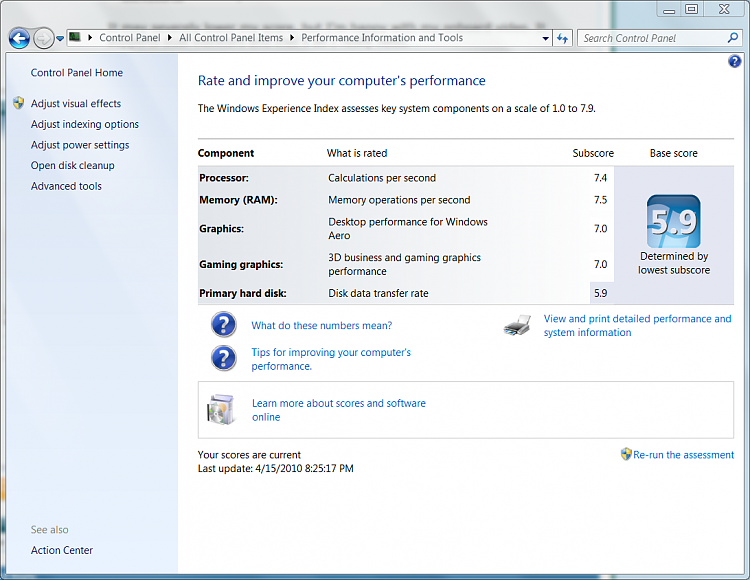Click the Memory subscore 7.5

[x=600, y=200]
